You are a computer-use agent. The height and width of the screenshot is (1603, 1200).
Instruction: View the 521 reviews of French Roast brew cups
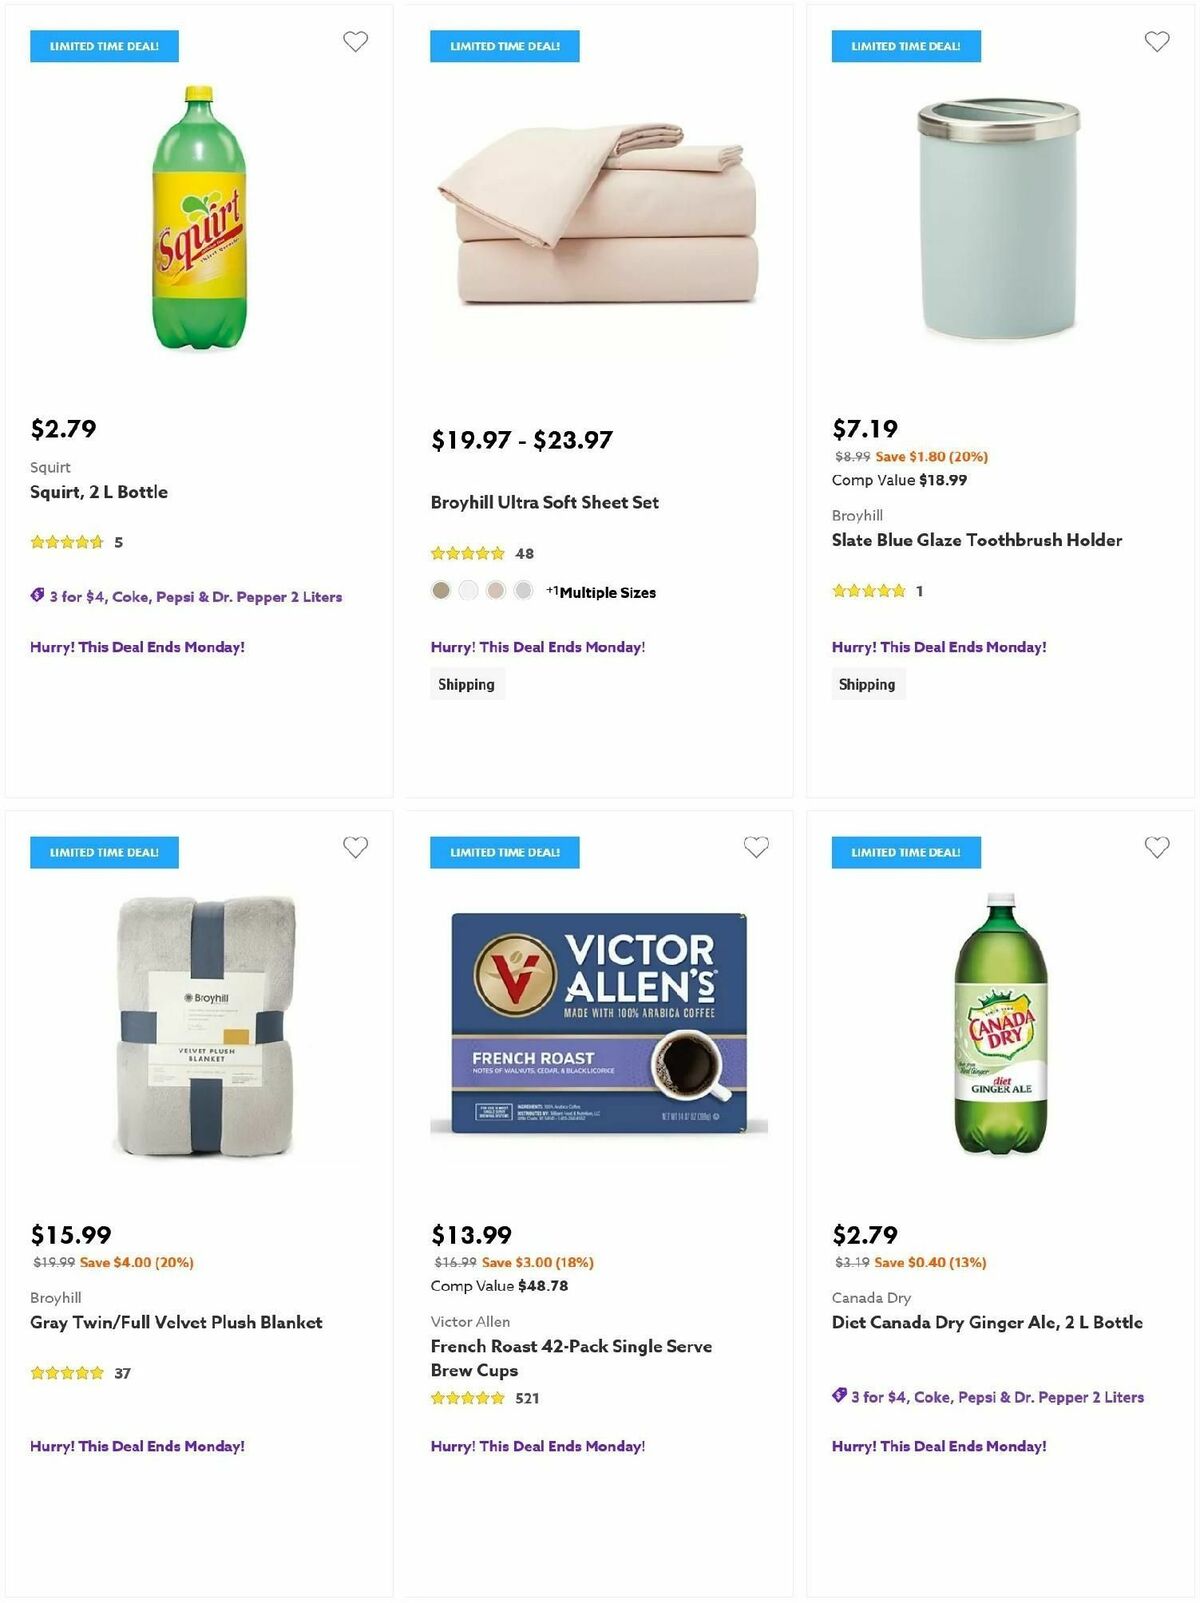tap(527, 1398)
